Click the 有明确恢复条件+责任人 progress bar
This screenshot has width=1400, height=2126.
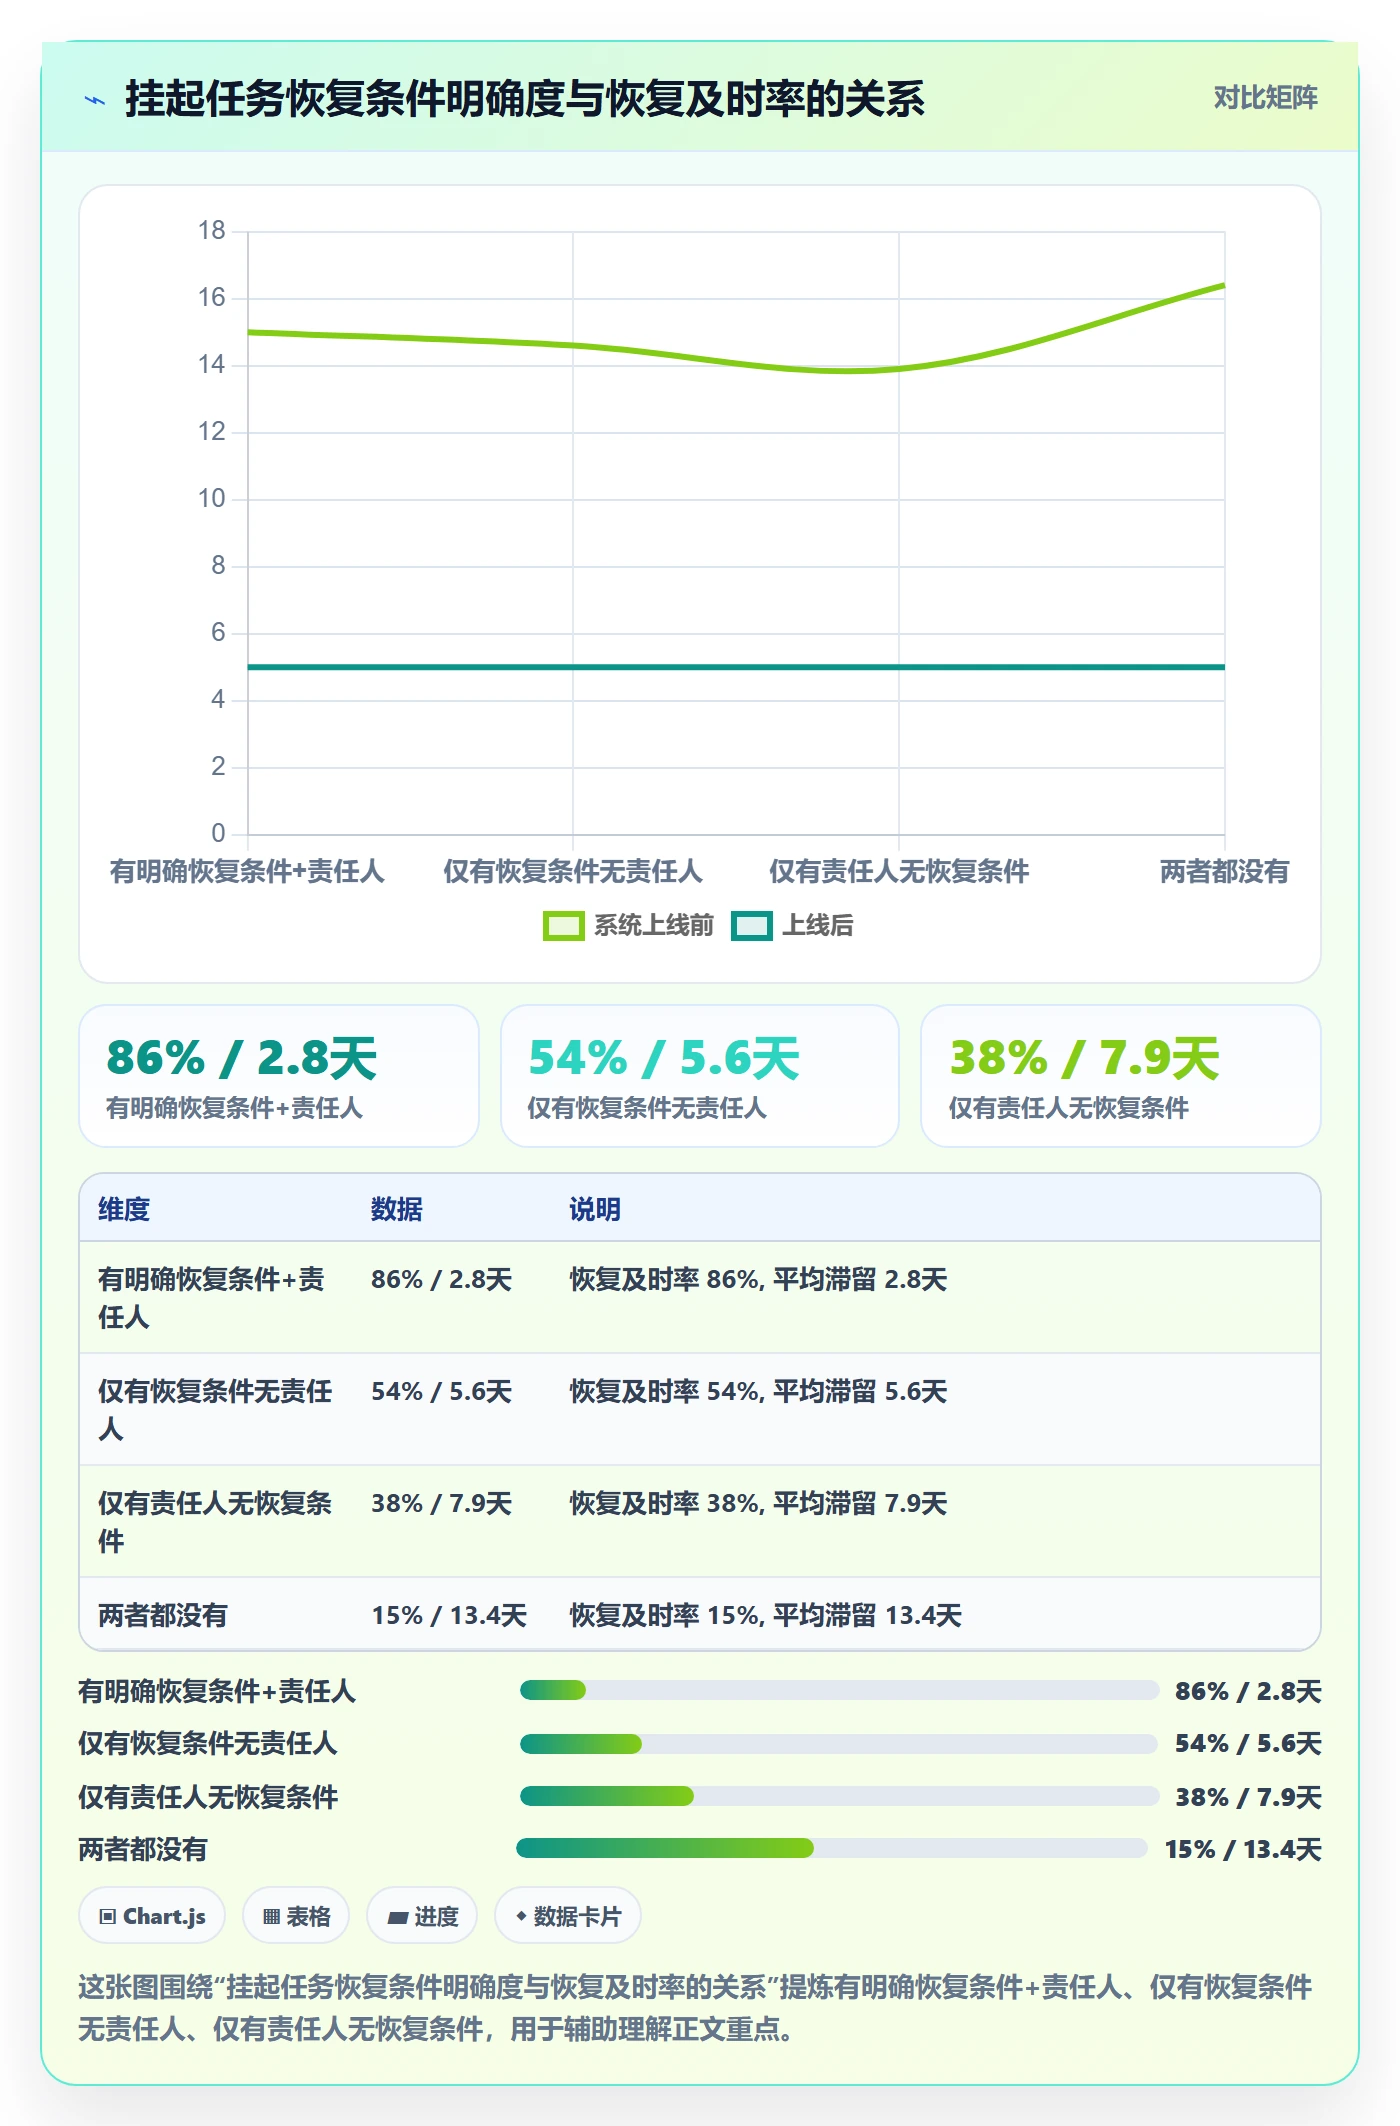pos(839,1690)
